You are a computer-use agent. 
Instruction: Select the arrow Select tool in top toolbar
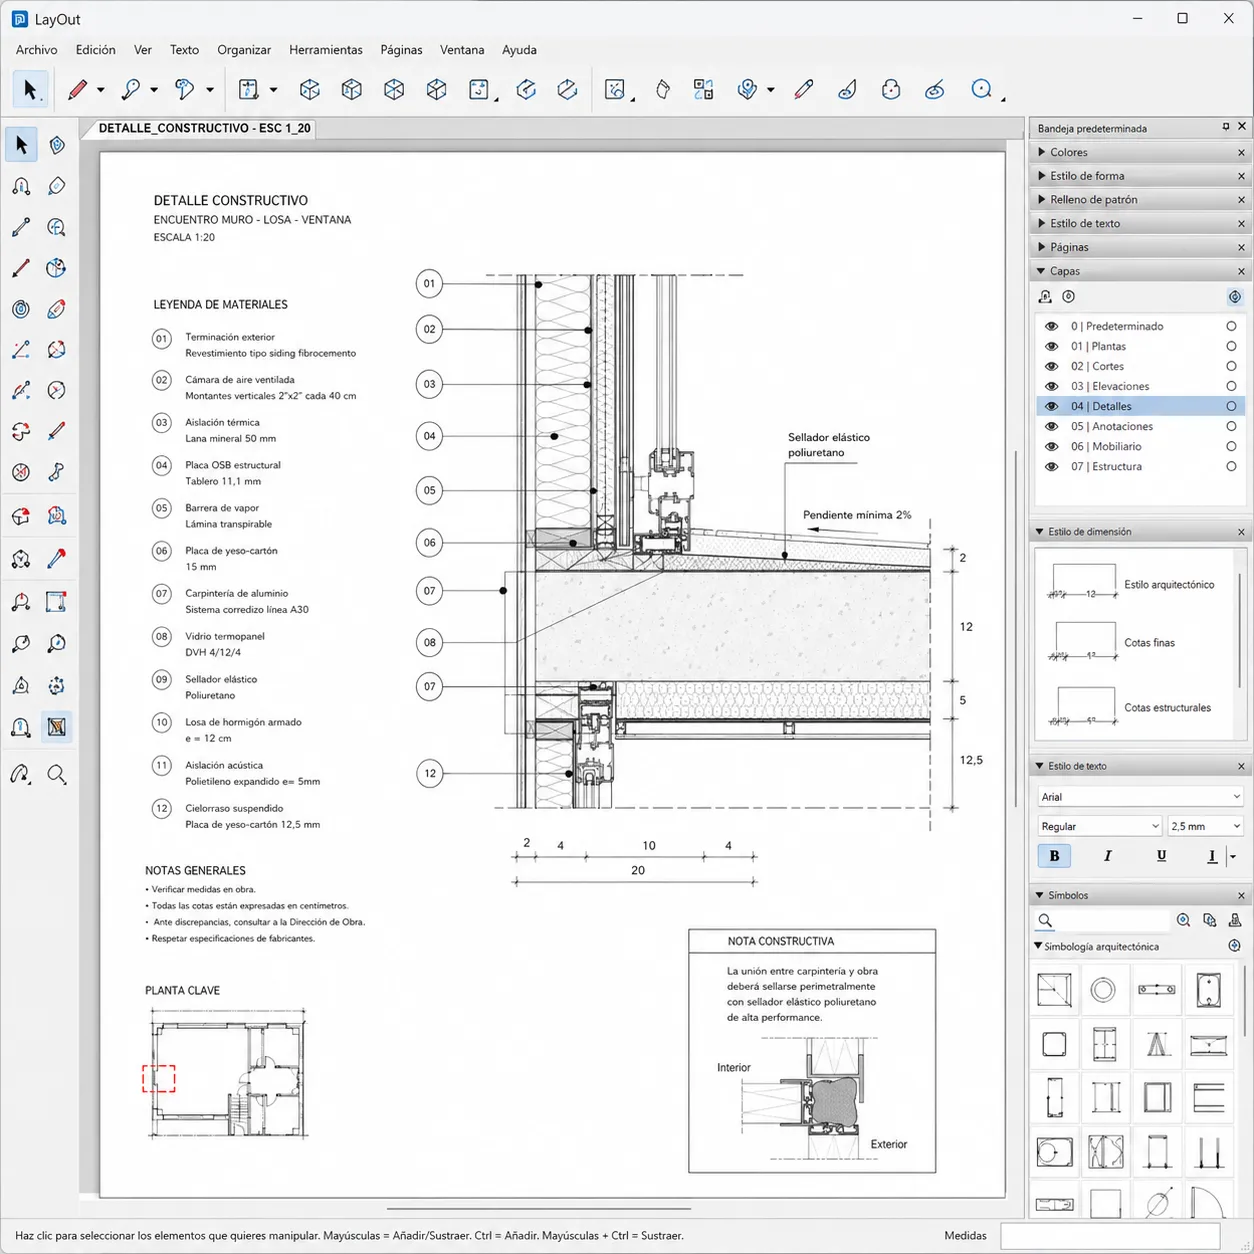pyautogui.click(x=30, y=89)
